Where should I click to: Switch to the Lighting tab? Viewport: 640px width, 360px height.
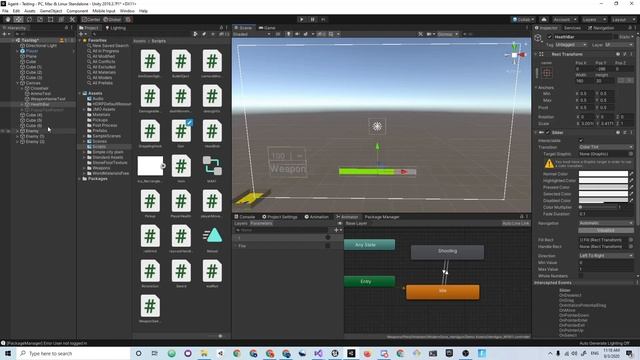click(116, 28)
